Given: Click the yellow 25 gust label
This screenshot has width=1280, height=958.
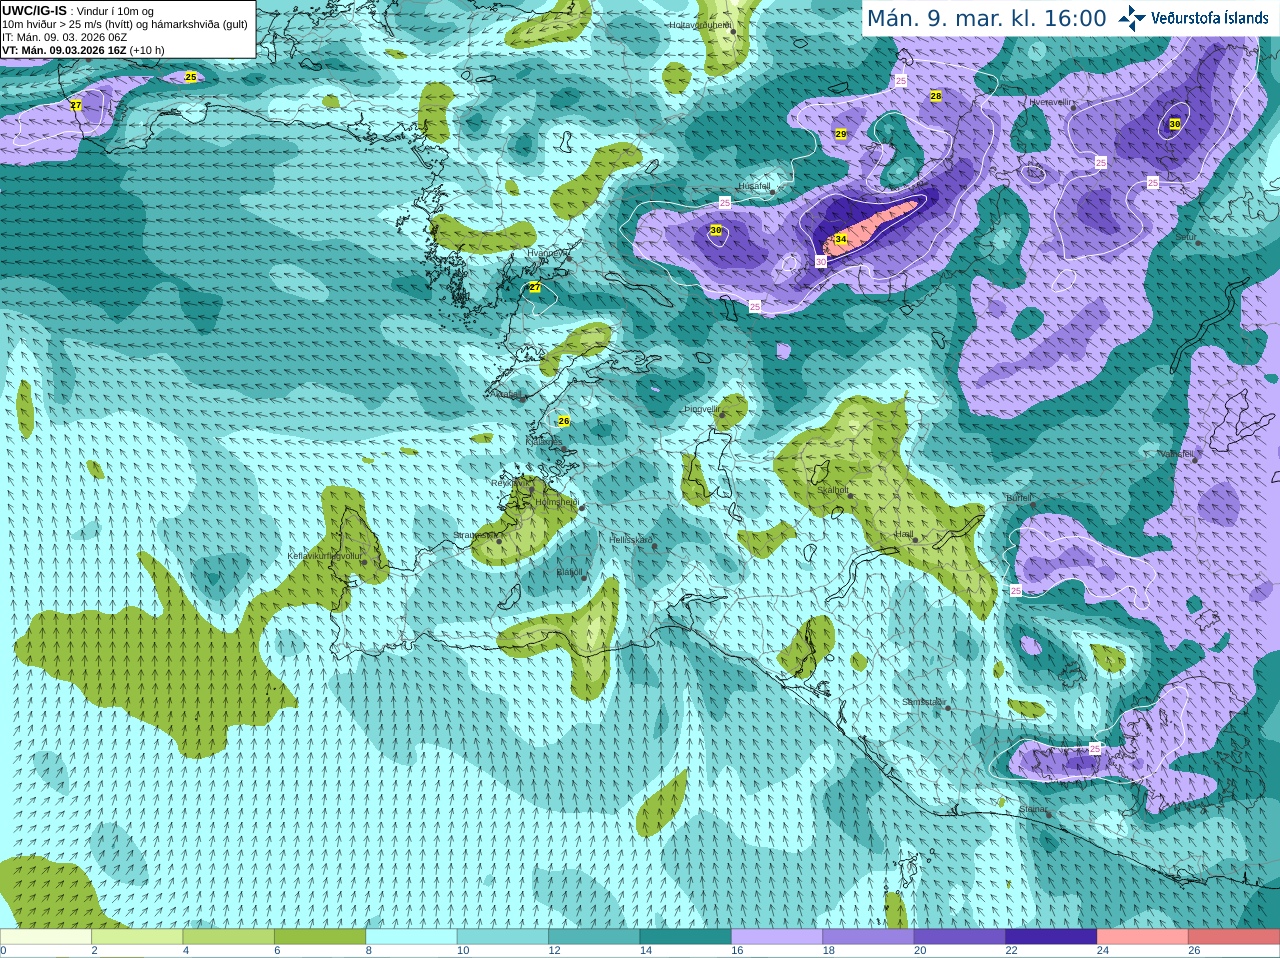Looking at the screenshot, I should pyautogui.click(x=190, y=77).
